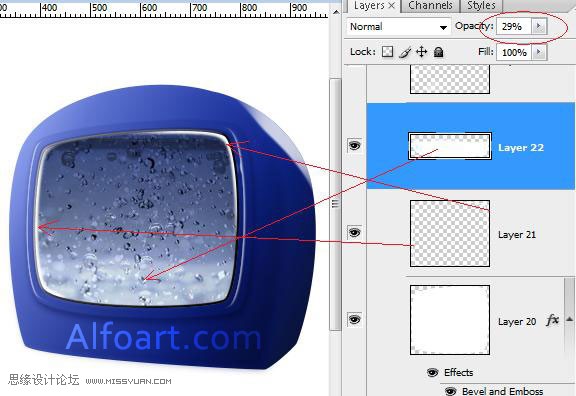Open the Opacity slider arrow
This screenshot has height=396, width=576.
click(x=539, y=26)
